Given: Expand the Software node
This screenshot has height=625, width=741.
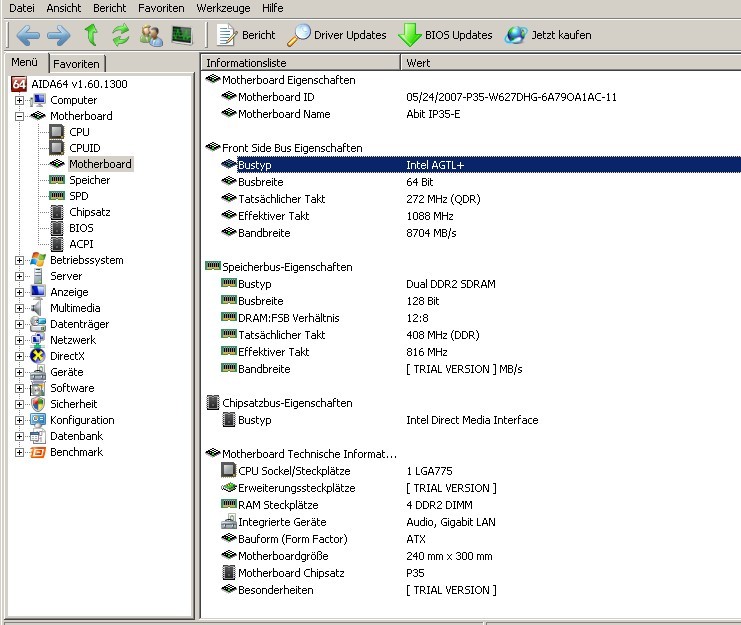Looking at the screenshot, I should click(19, 388).
